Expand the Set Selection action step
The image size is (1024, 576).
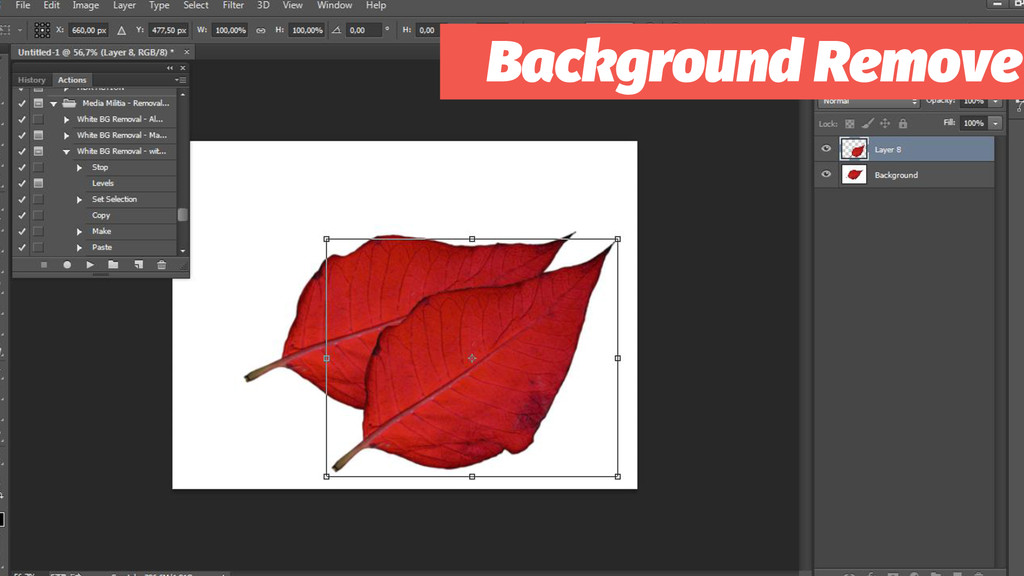point(80,199)
